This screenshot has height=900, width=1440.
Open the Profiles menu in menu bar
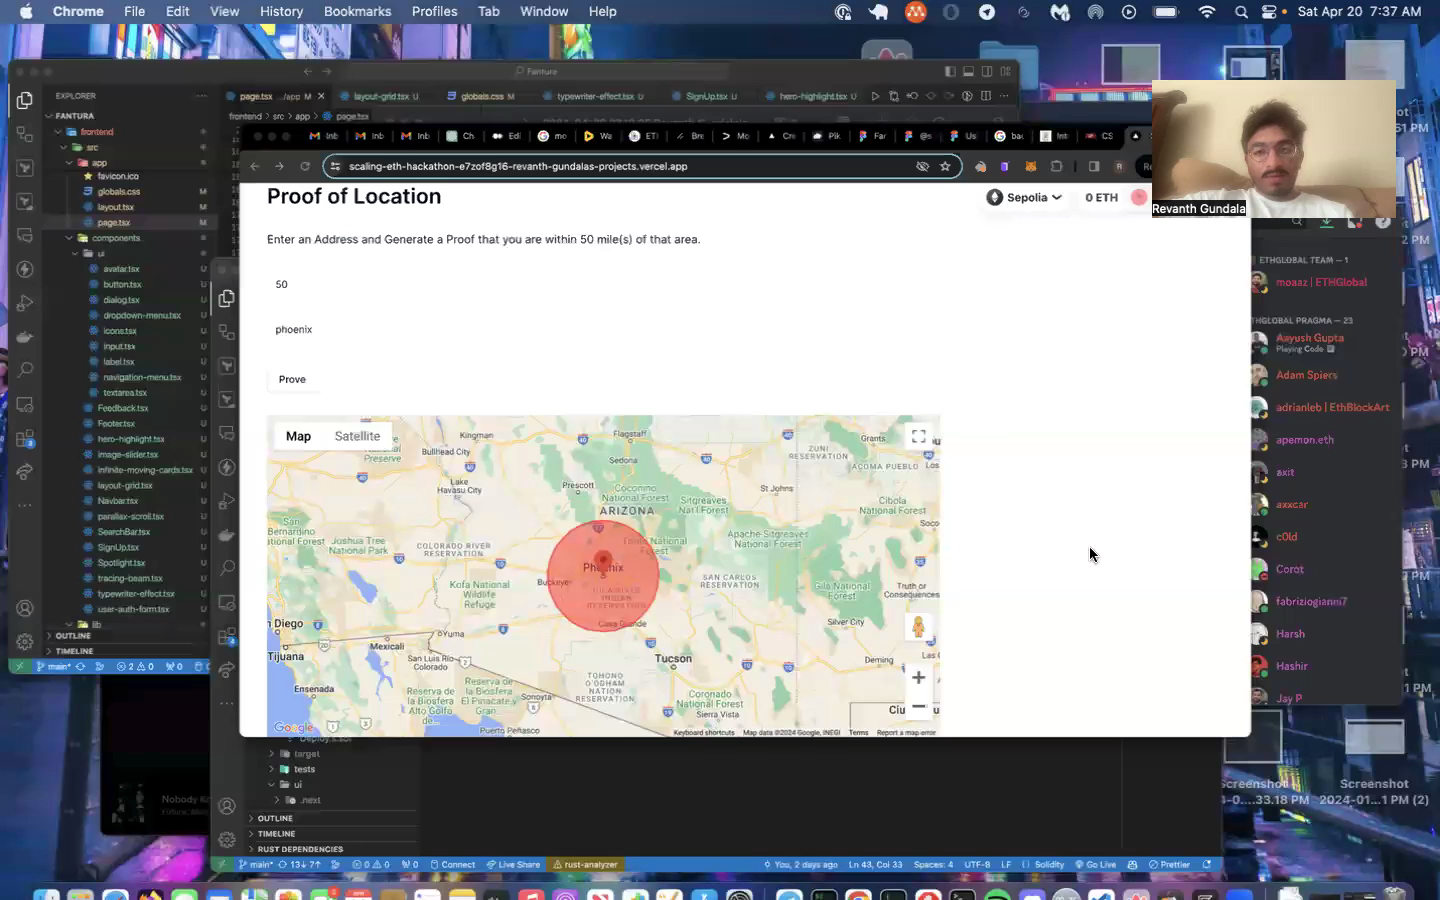coord(434,12)
